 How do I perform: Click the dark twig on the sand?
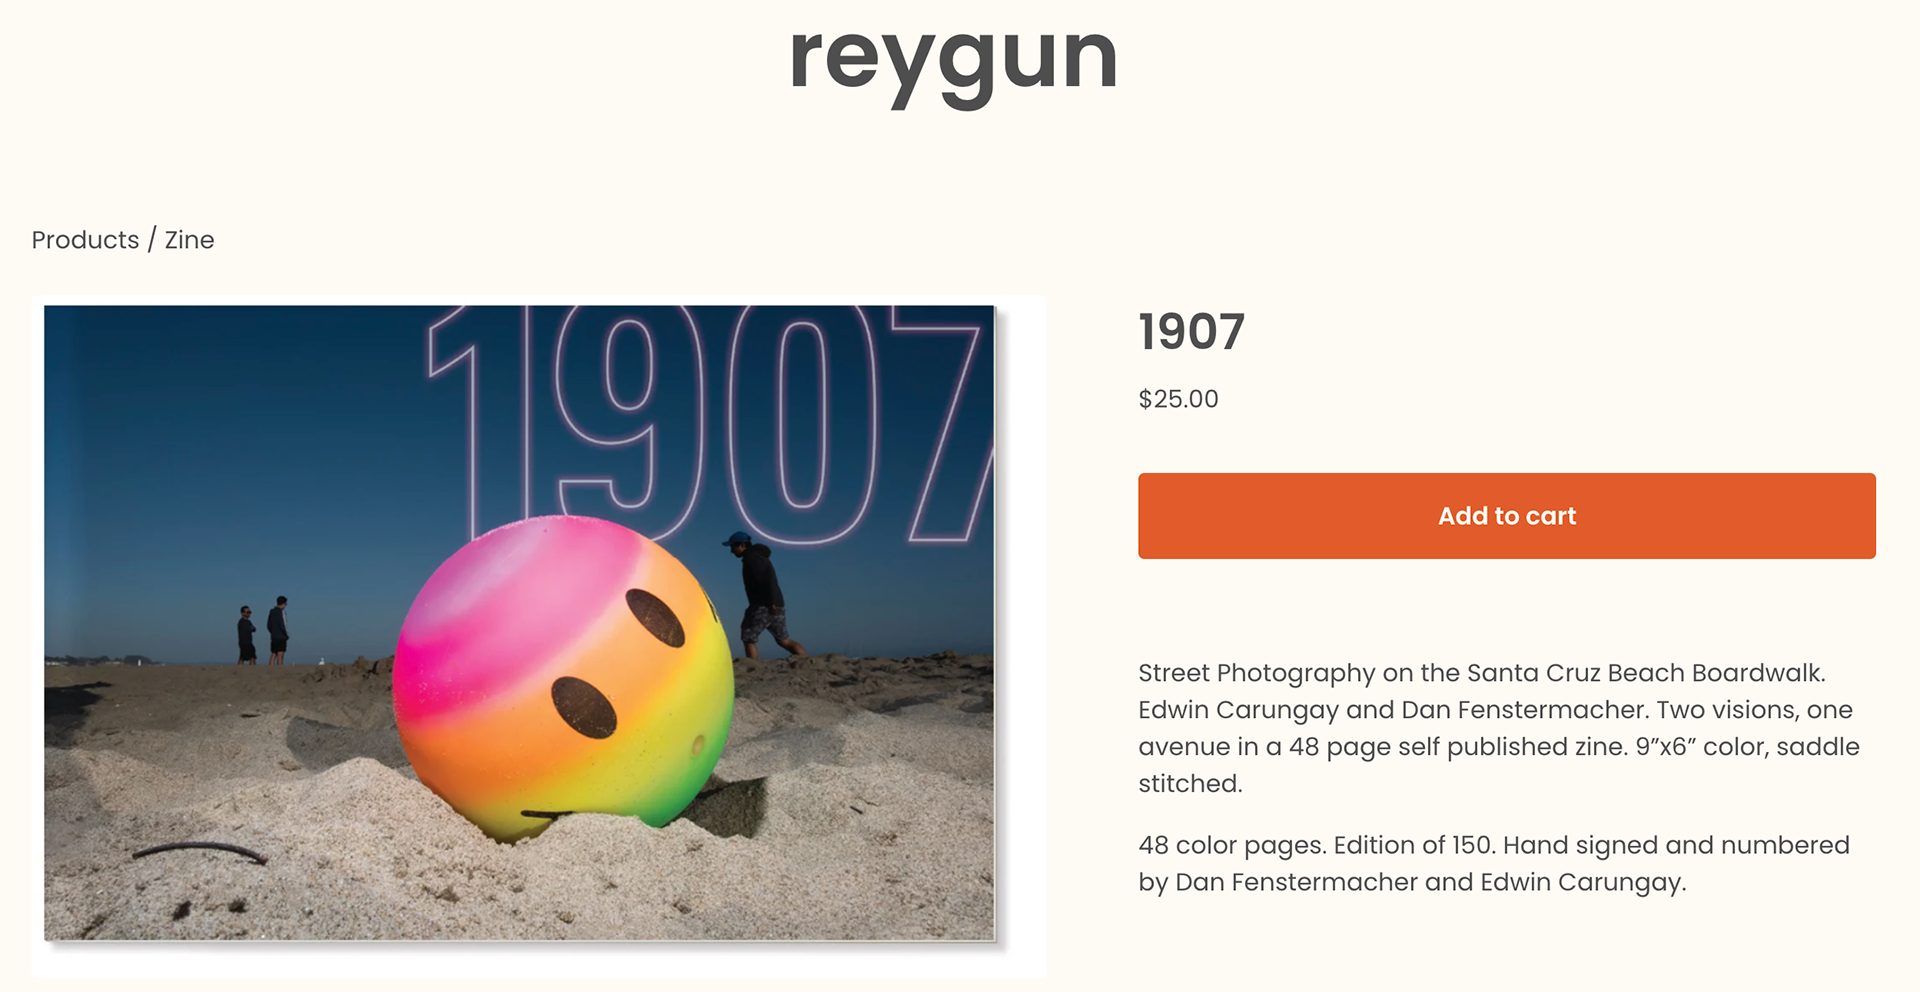pyautogui.click(x=199, y=851)
